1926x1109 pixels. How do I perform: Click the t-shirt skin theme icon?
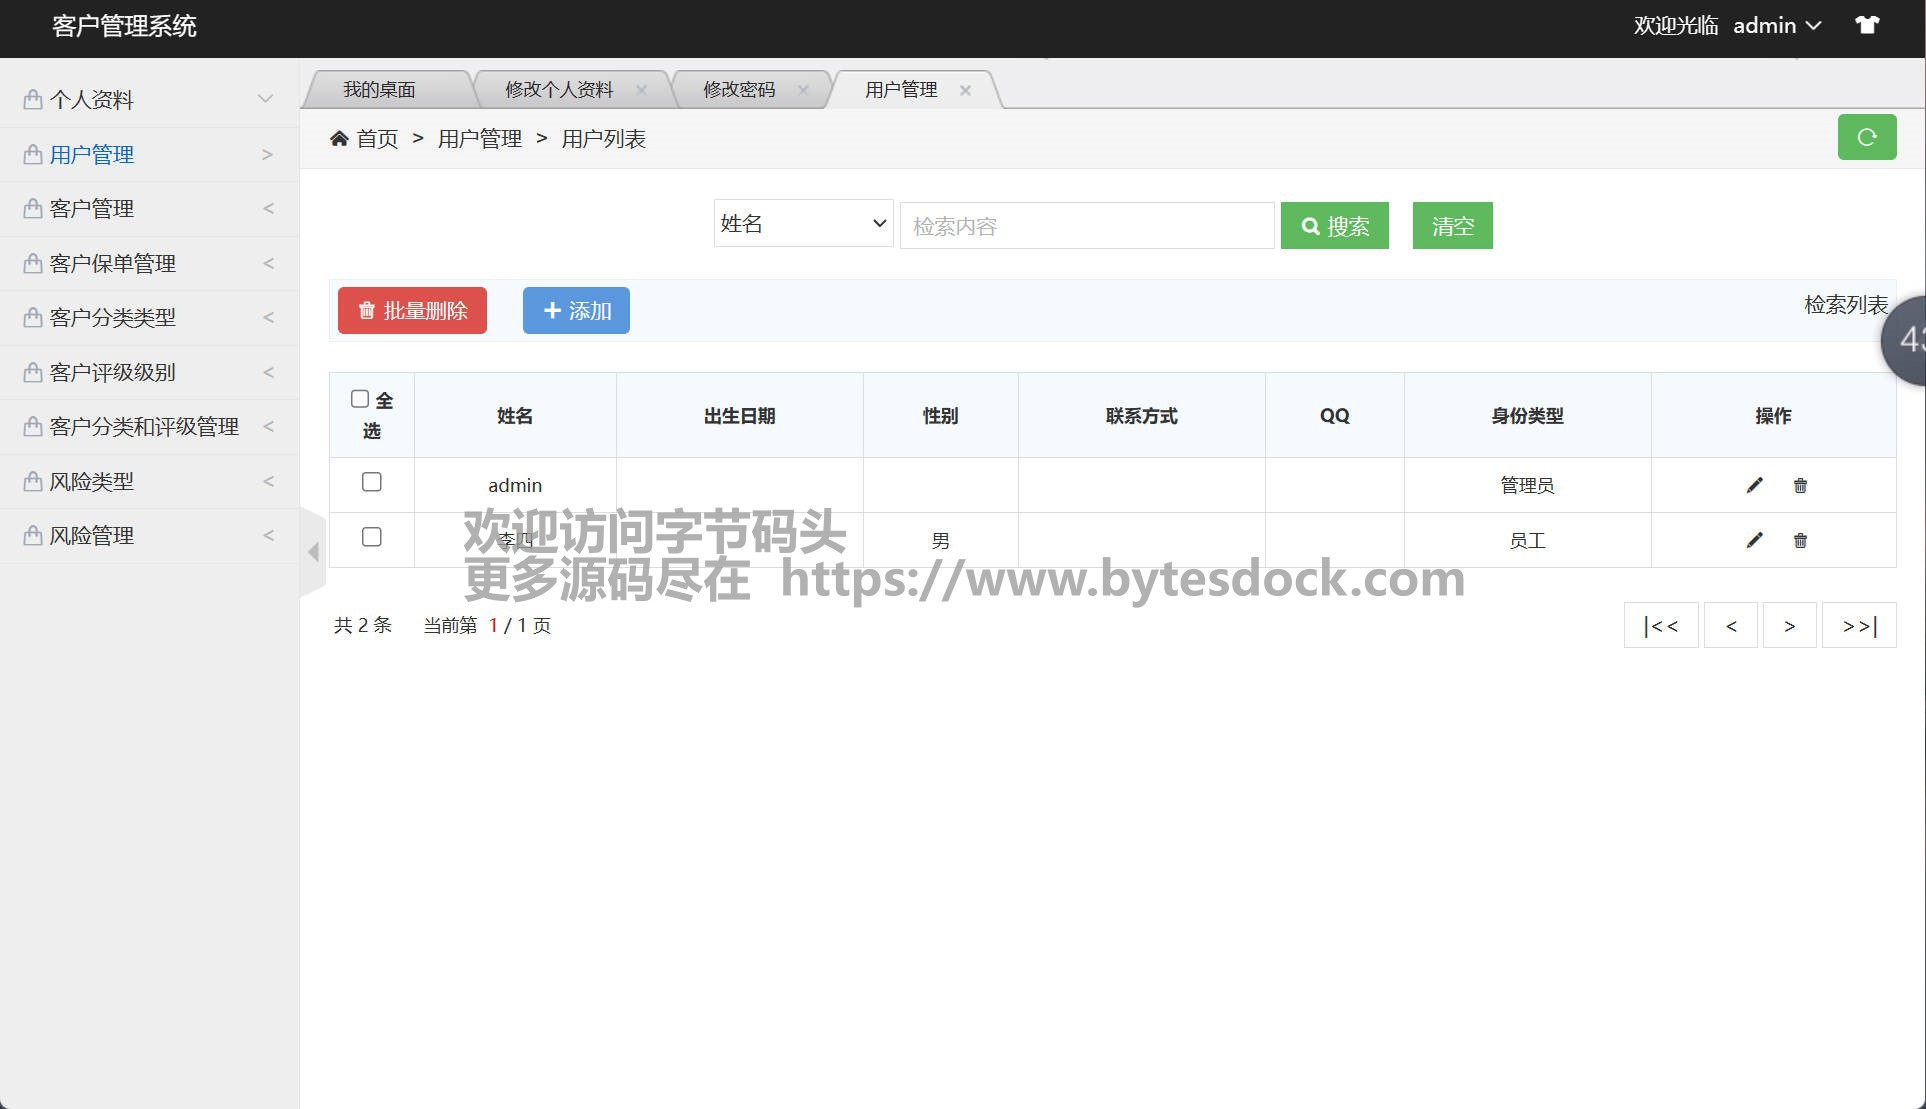(x=1866, y=26)
